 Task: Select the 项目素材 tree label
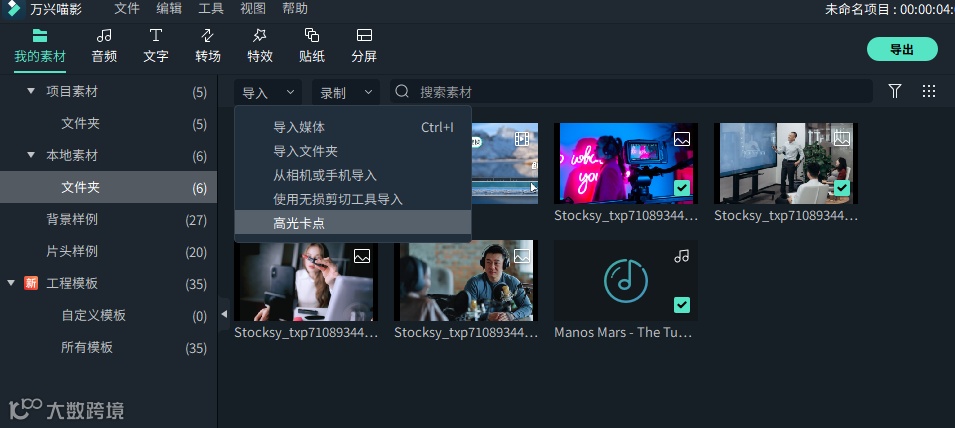click(x=72, y=92)
